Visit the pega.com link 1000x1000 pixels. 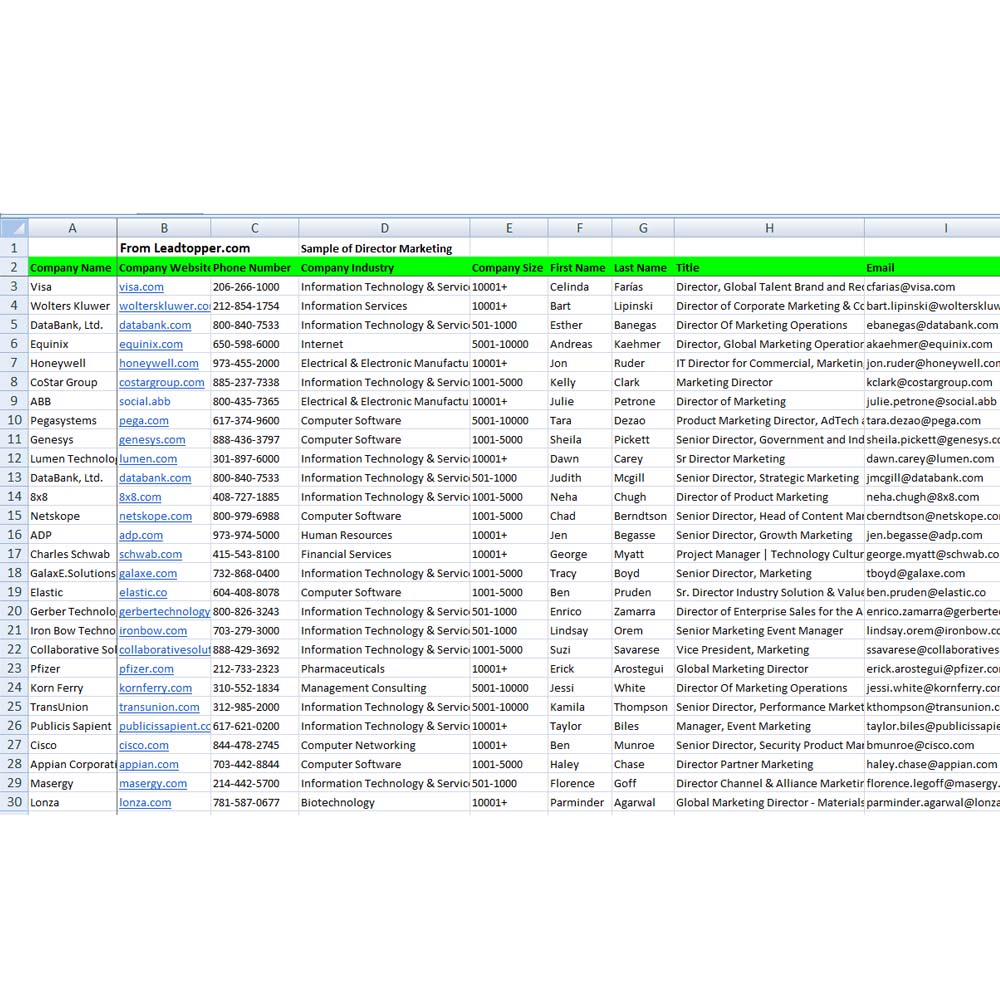tap(143, 421)
